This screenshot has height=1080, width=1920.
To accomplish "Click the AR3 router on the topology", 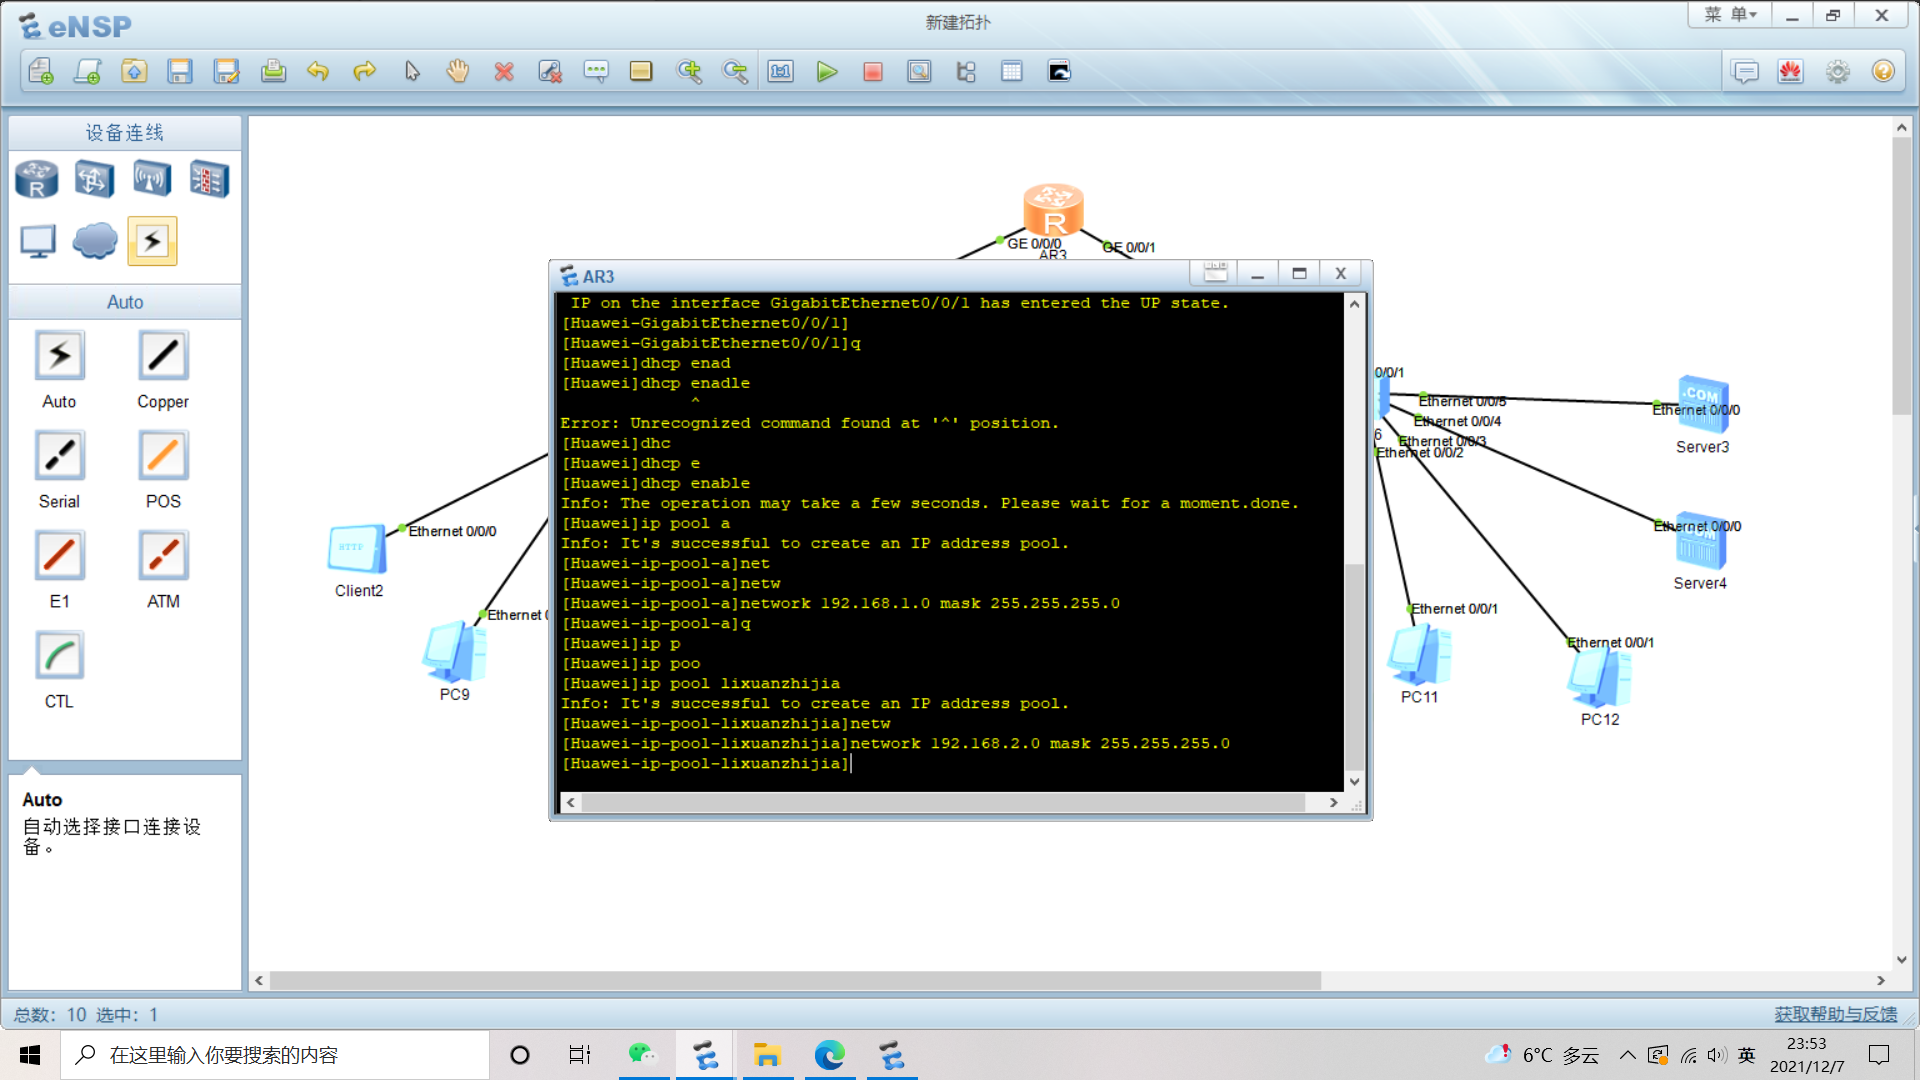I will [x=1053, y=210].
